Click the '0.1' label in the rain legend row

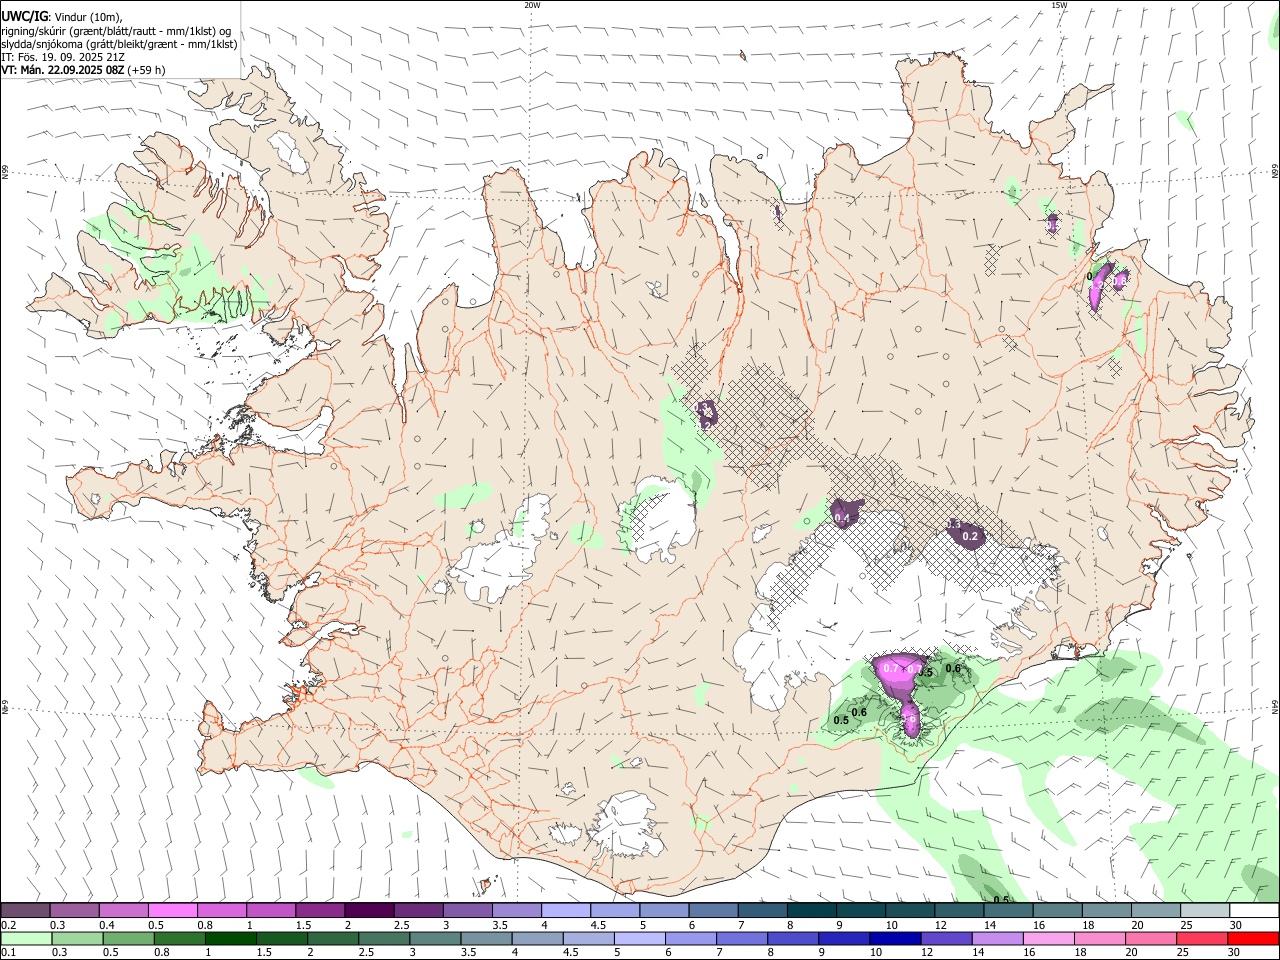pyautogui.click(x=8, y=953)
